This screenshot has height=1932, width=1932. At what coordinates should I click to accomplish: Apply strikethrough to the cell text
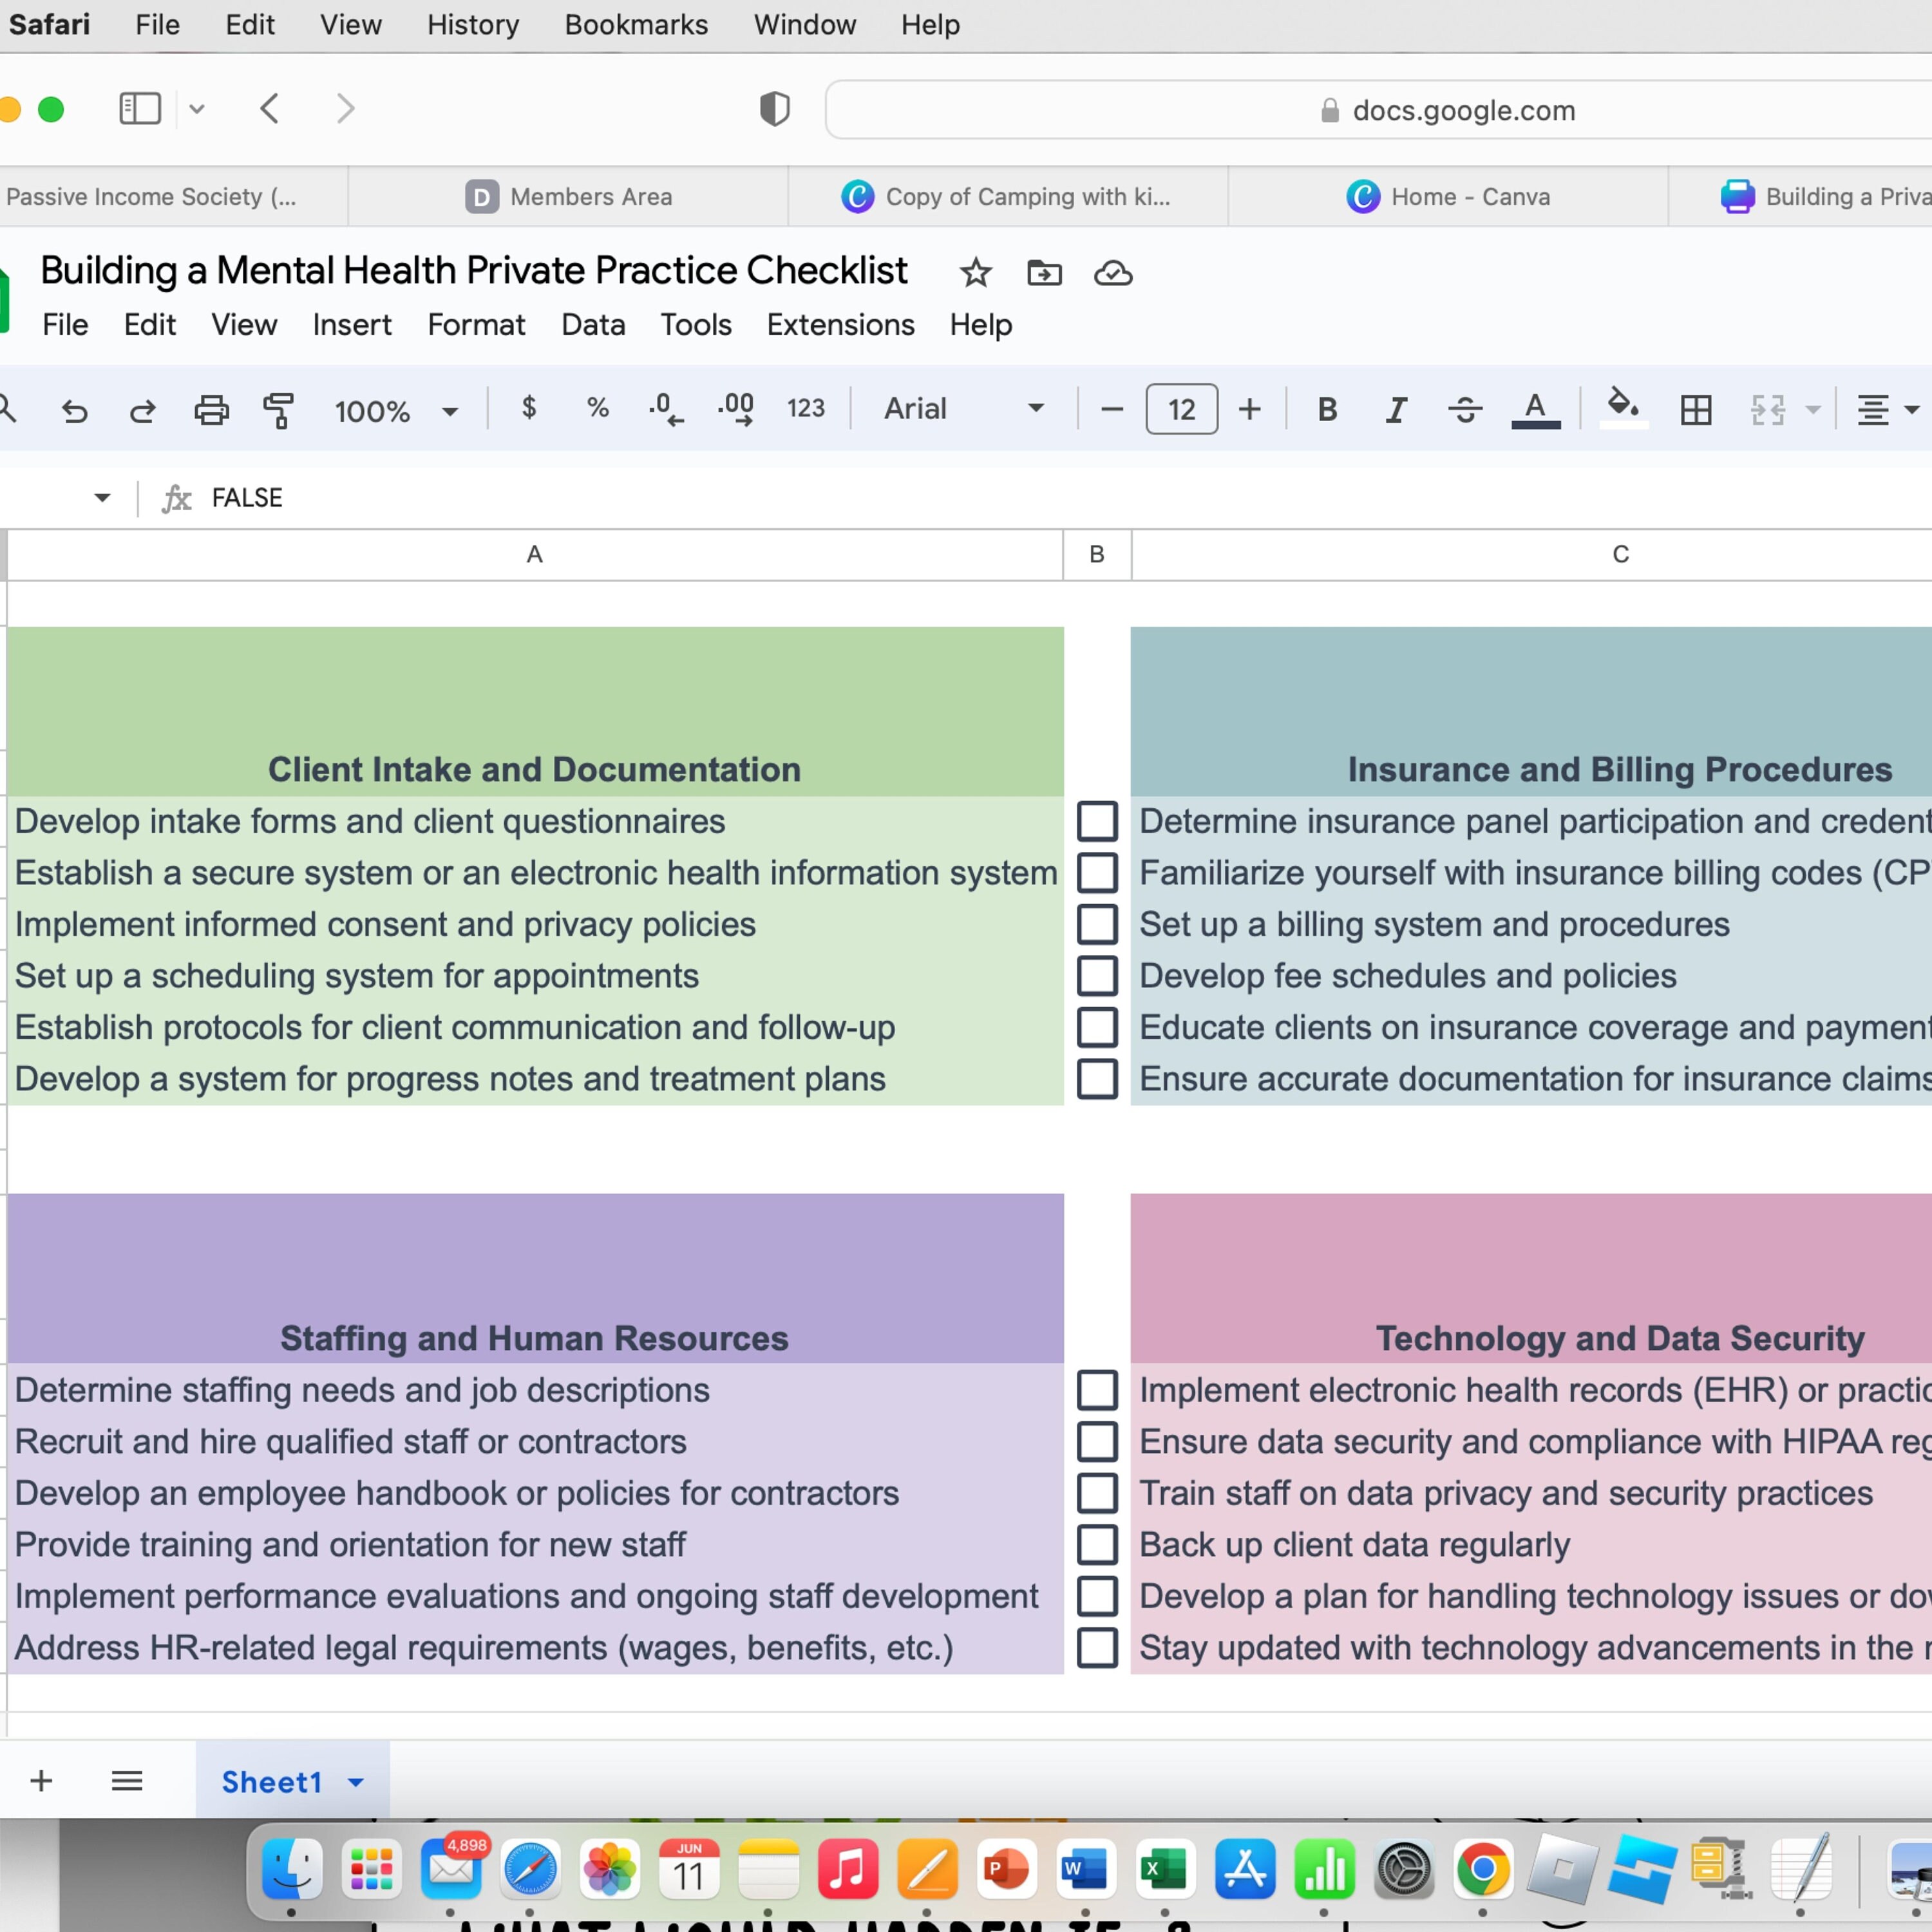point(1465,409)
